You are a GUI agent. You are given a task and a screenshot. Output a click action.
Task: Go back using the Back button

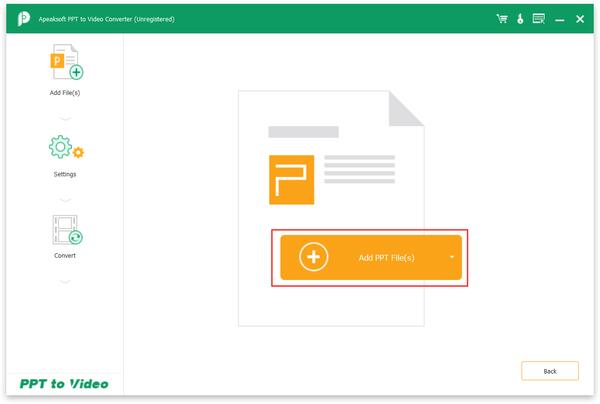click(x=550, y=371)
